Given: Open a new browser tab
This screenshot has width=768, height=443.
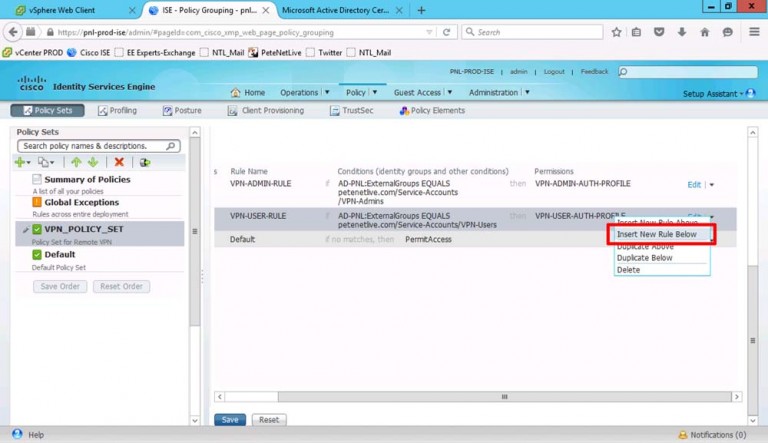Looking at the screenshot, I should [x=421, y=10].
